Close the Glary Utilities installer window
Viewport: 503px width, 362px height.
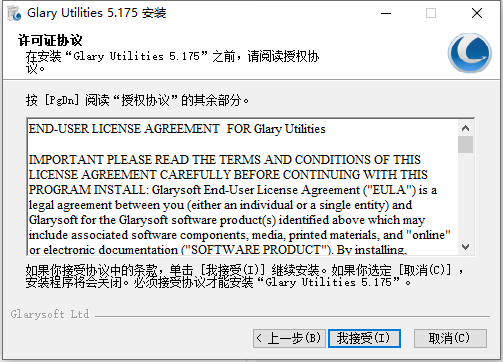click(477, 13)
